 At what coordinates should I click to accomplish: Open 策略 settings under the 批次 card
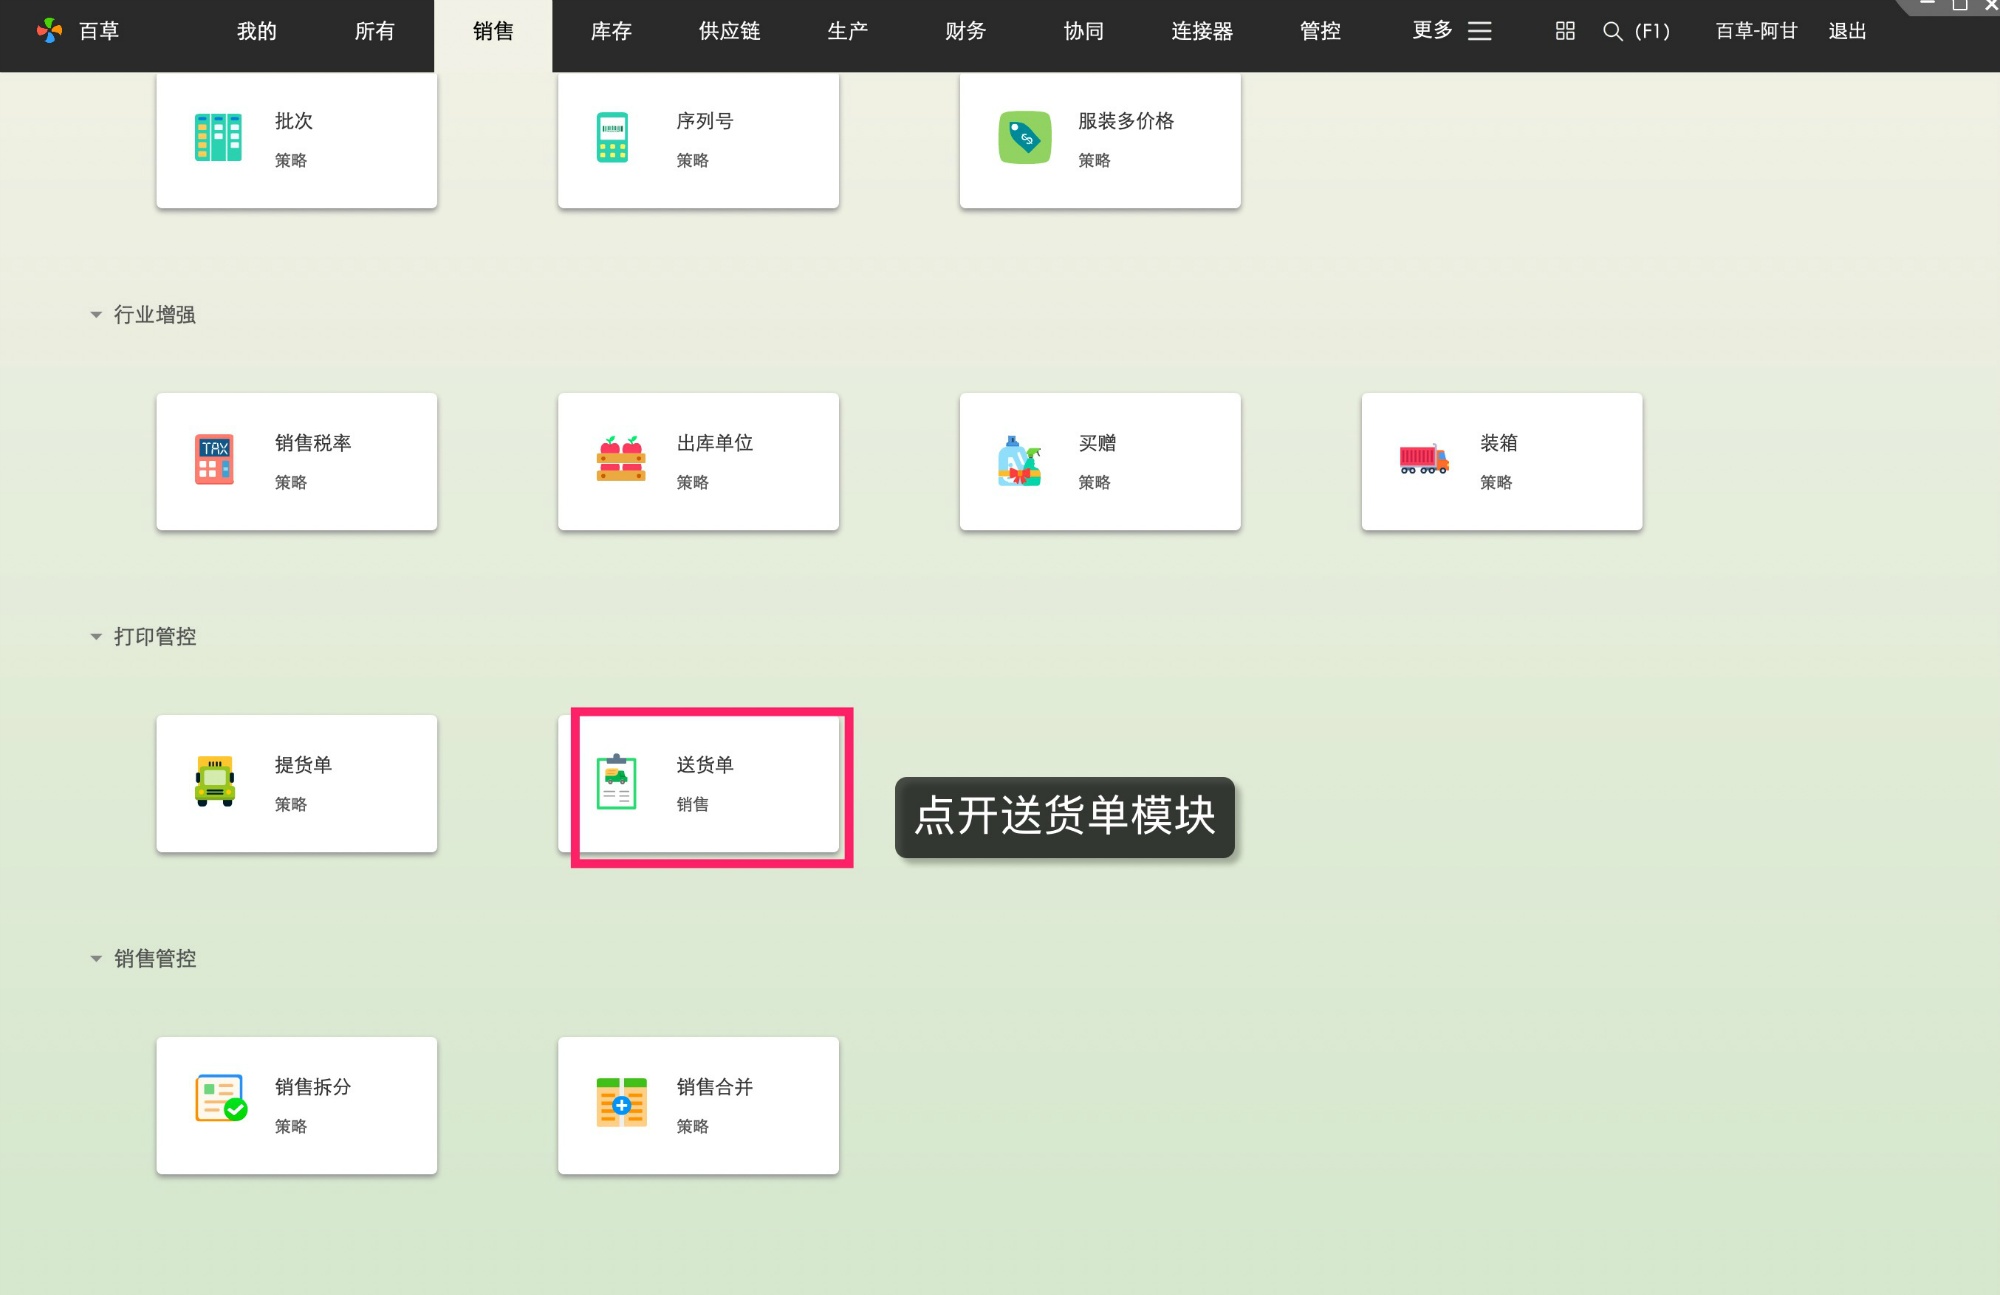pyautogui.click(x=291, y=160)
